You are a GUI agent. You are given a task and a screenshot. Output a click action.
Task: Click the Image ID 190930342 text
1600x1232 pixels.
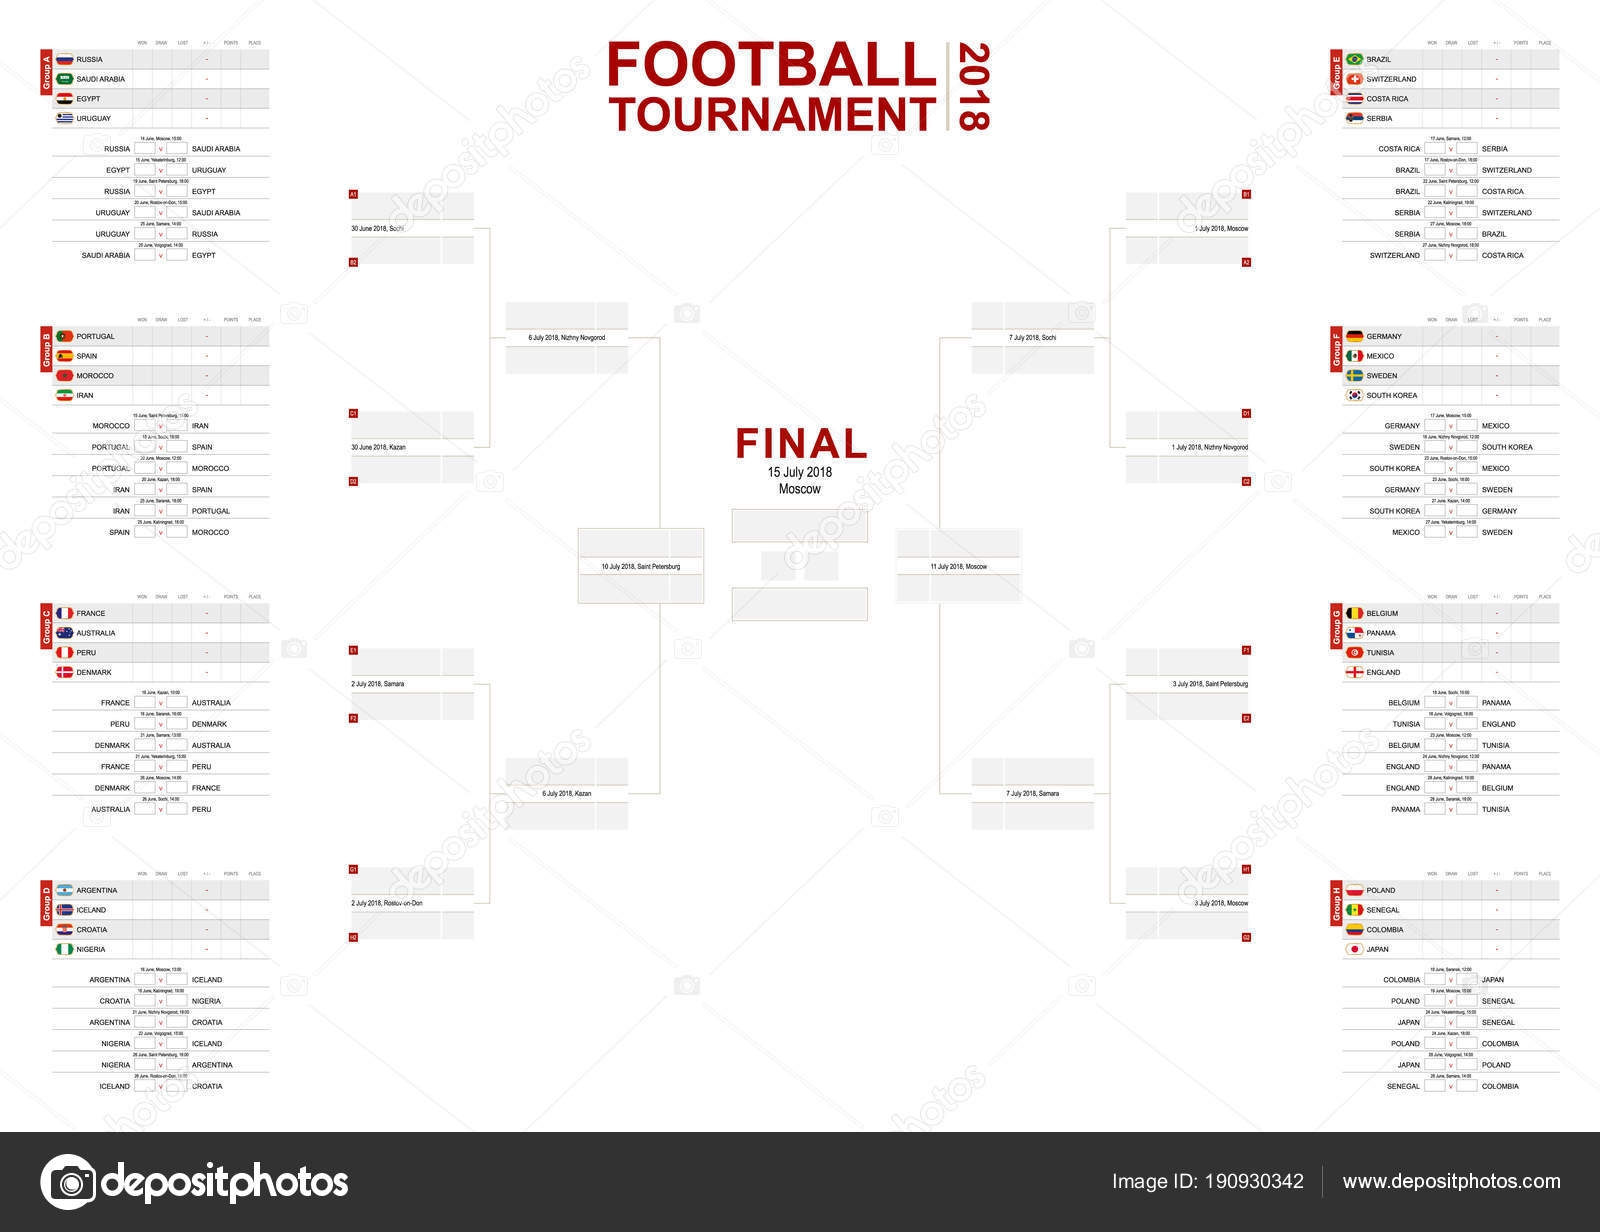1207,1181
